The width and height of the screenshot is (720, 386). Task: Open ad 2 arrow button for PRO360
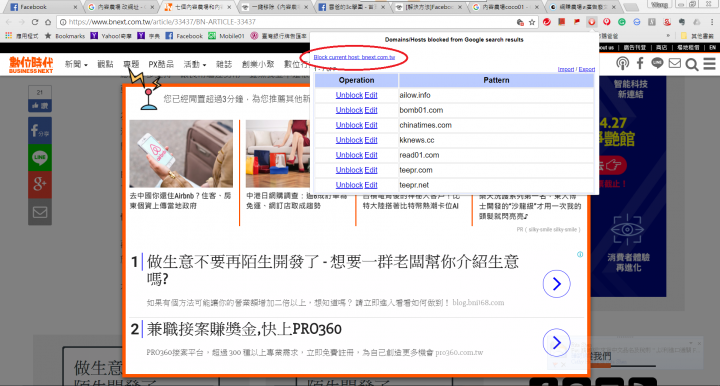point(557,342)
